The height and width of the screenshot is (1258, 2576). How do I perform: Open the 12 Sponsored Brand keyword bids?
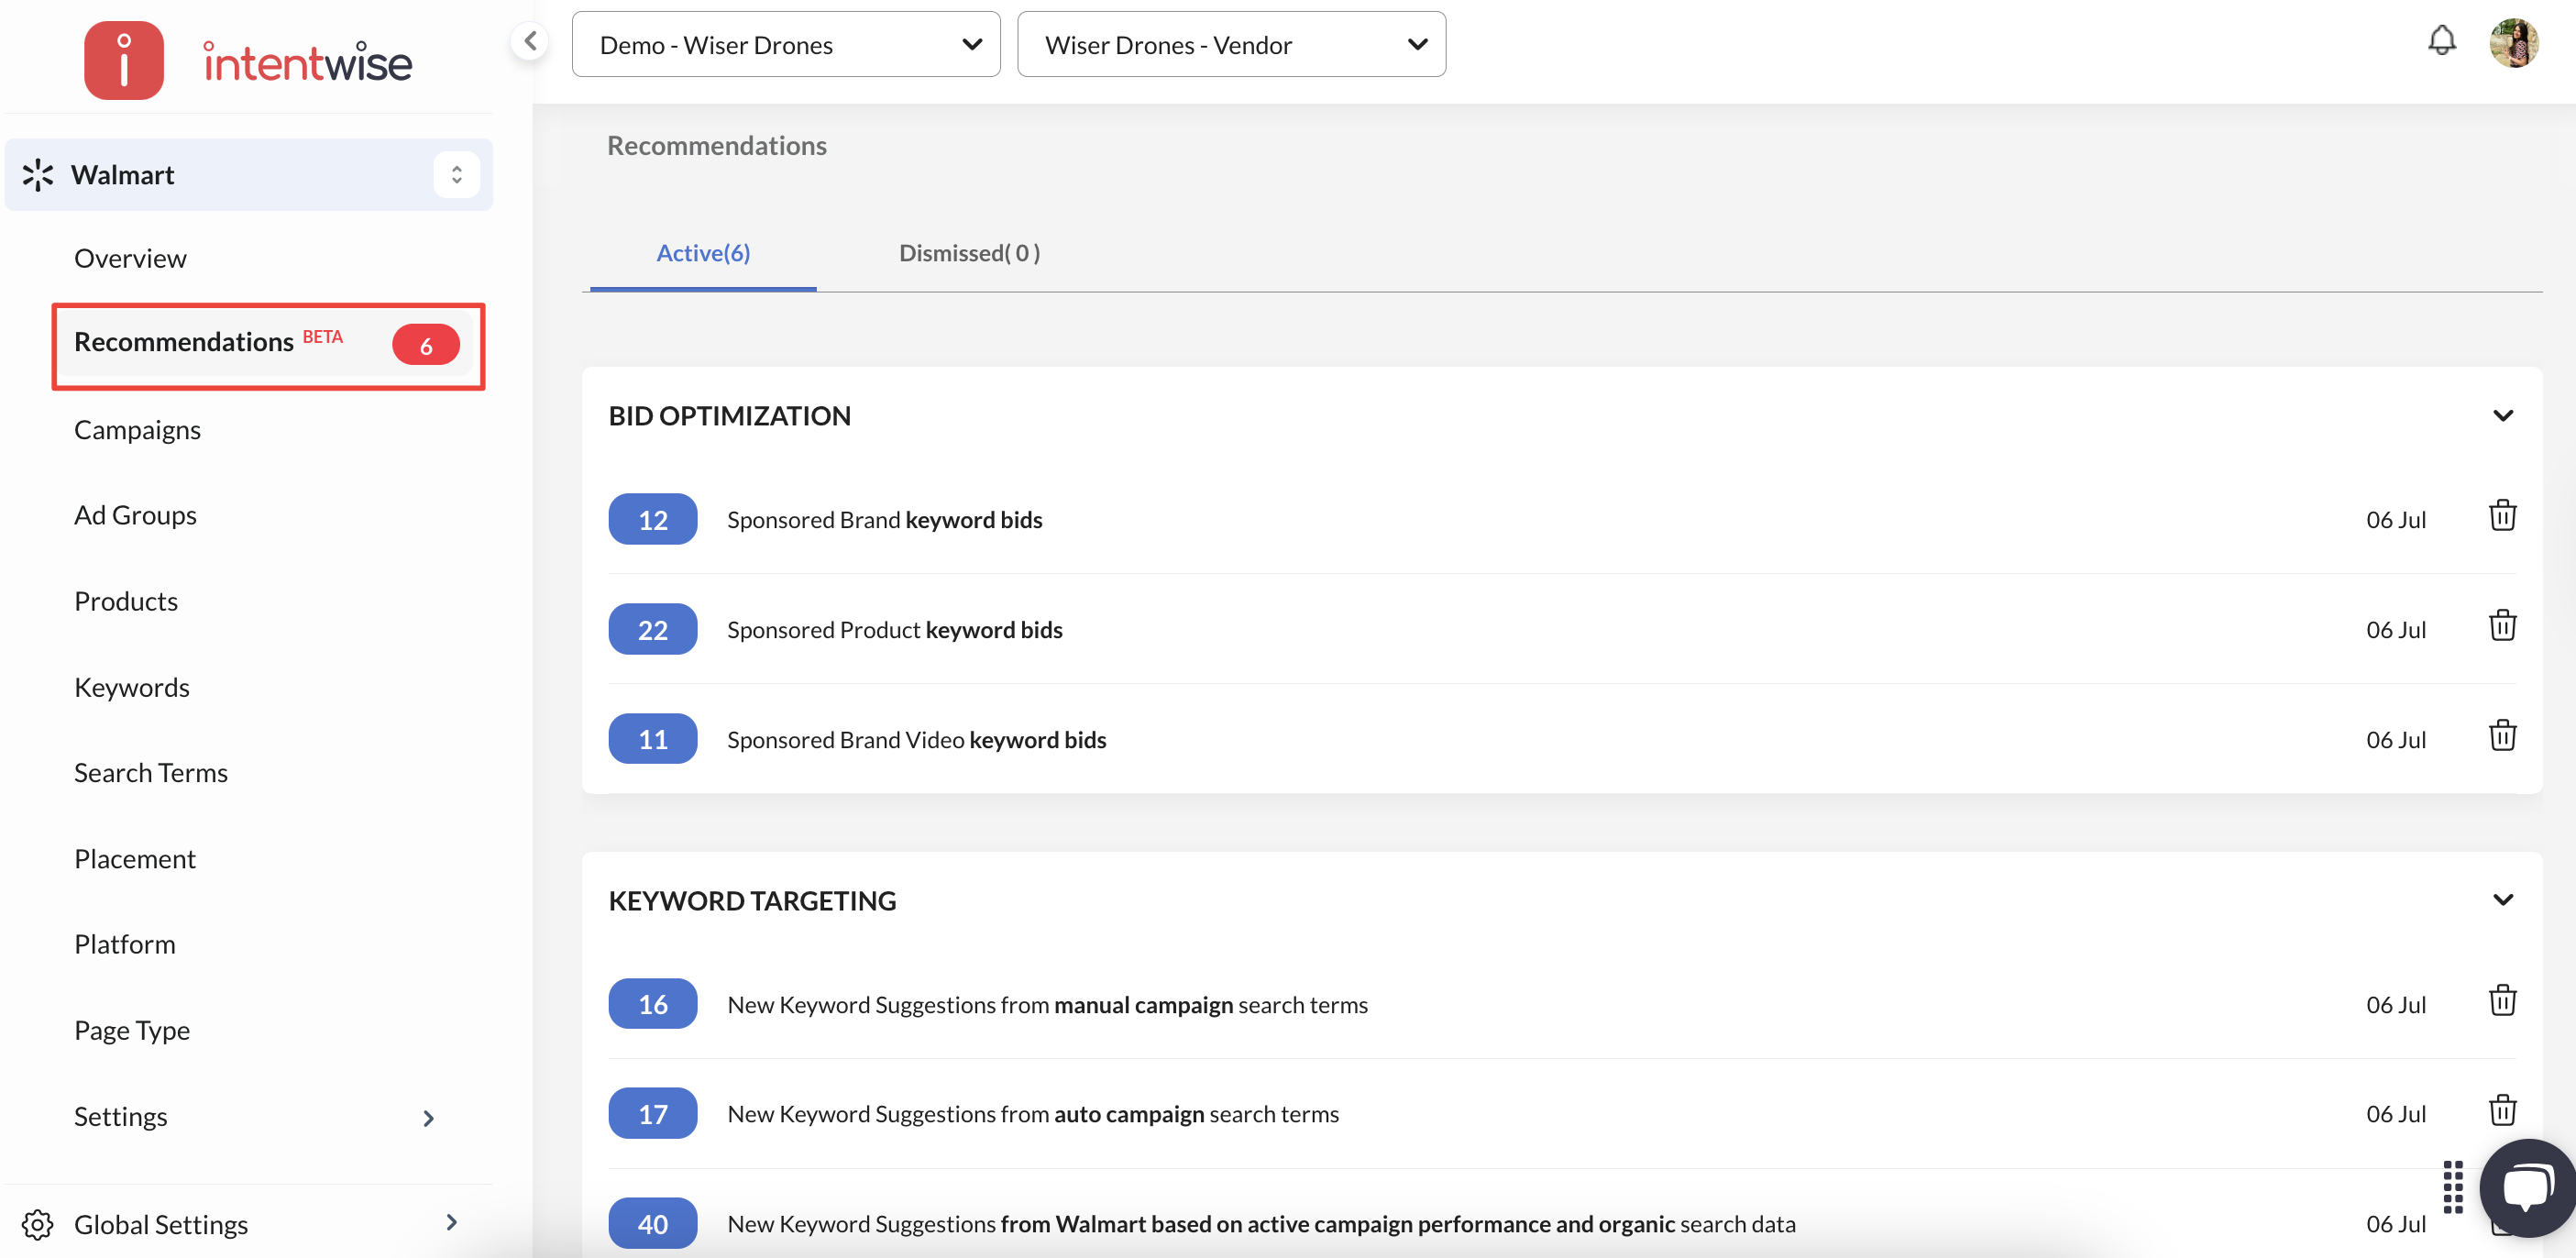coord(652,519)
